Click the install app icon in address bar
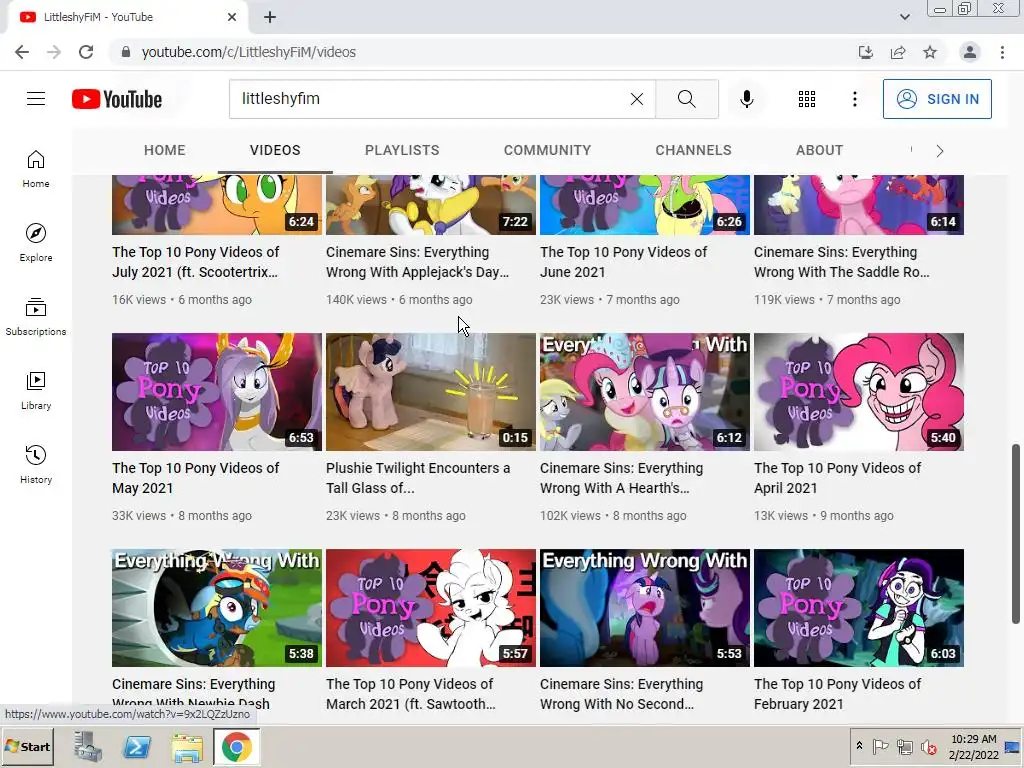Viewport: 1024px width, 768px height. pos(865,52)
